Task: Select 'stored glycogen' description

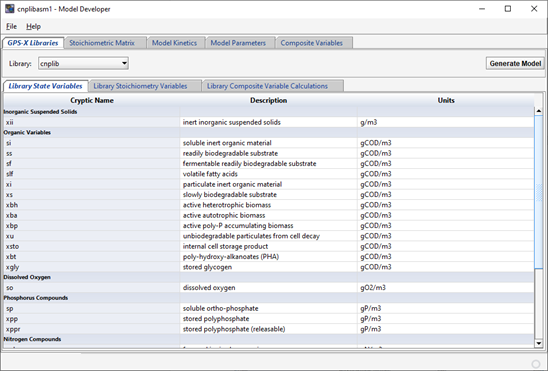Action: (x=268, y=267)
